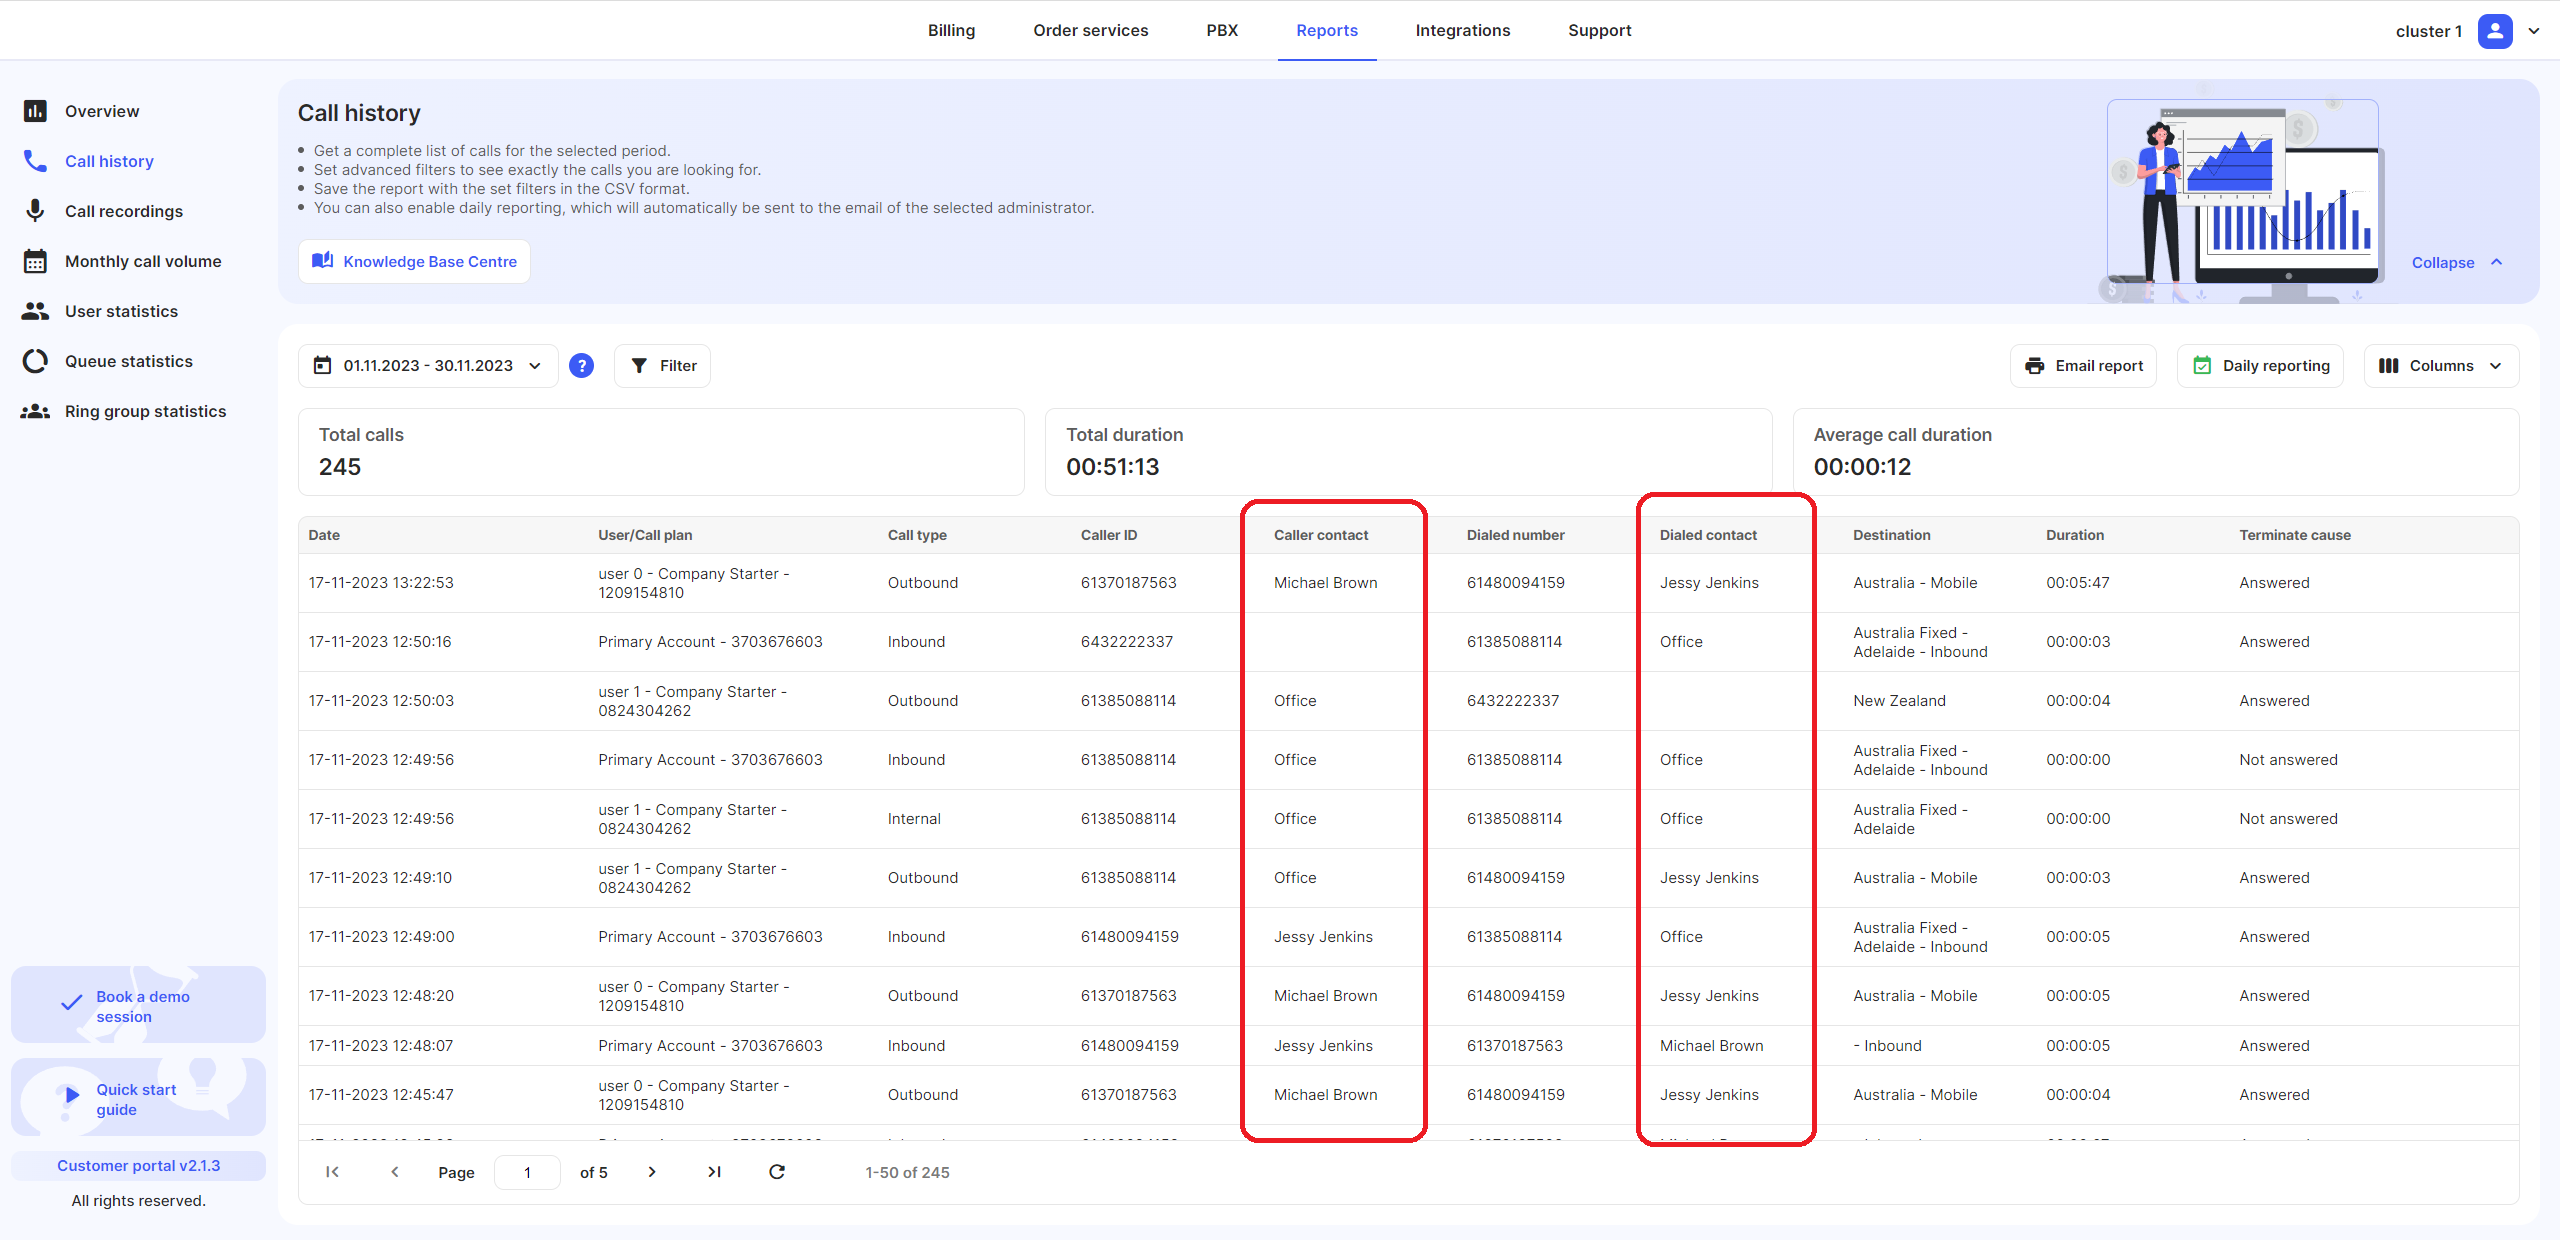The width and height of the screenshot is (2560, 1240).
Task: Collapse the Call history info banner
Action: 2456,262
